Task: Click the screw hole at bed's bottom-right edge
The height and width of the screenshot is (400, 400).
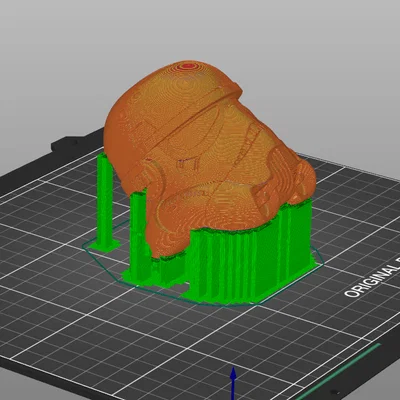Action: 333,392
